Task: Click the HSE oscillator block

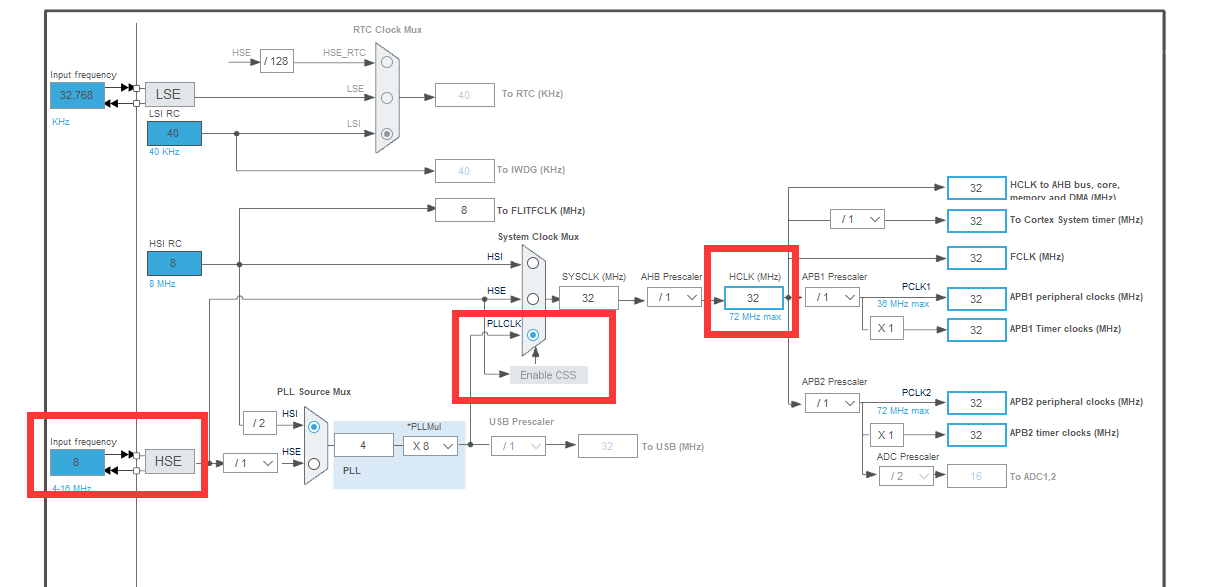Action: pos(169,461)
